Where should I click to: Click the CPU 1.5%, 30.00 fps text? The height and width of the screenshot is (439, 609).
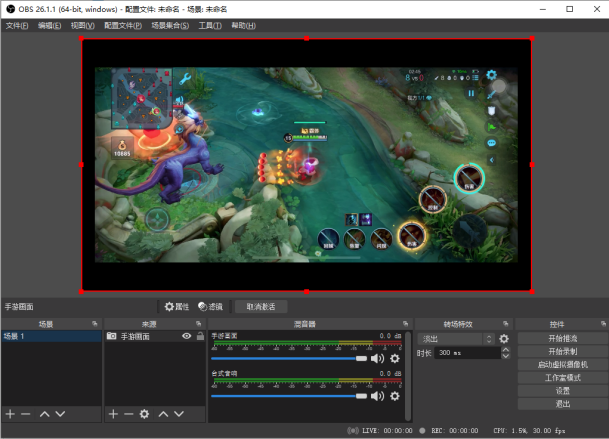[x=529, y=430]
